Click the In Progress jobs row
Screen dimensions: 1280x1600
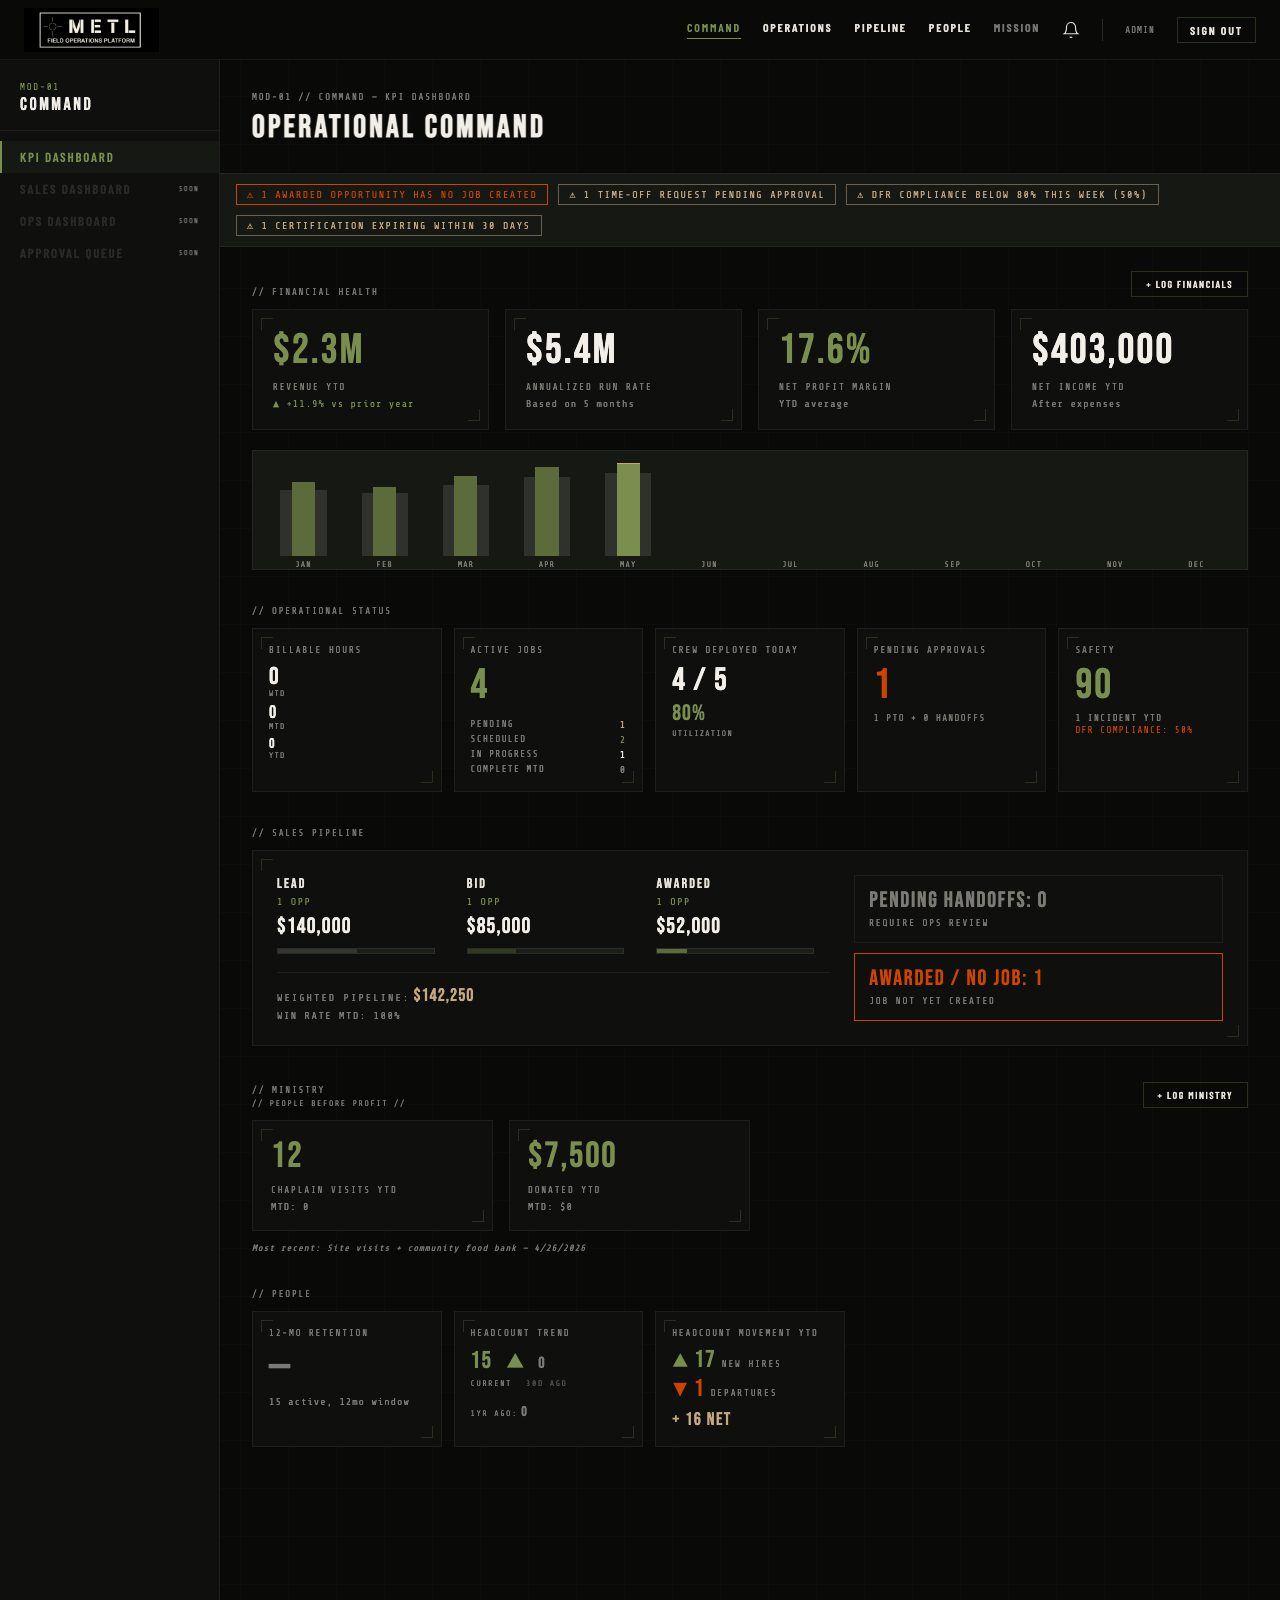(548, 754)
